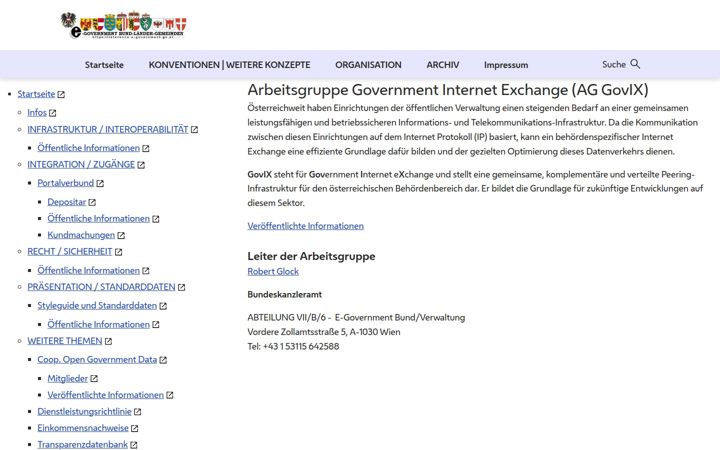Open the Depositar link
This screenshot has height=450, width=720.
tap(67, 202)
